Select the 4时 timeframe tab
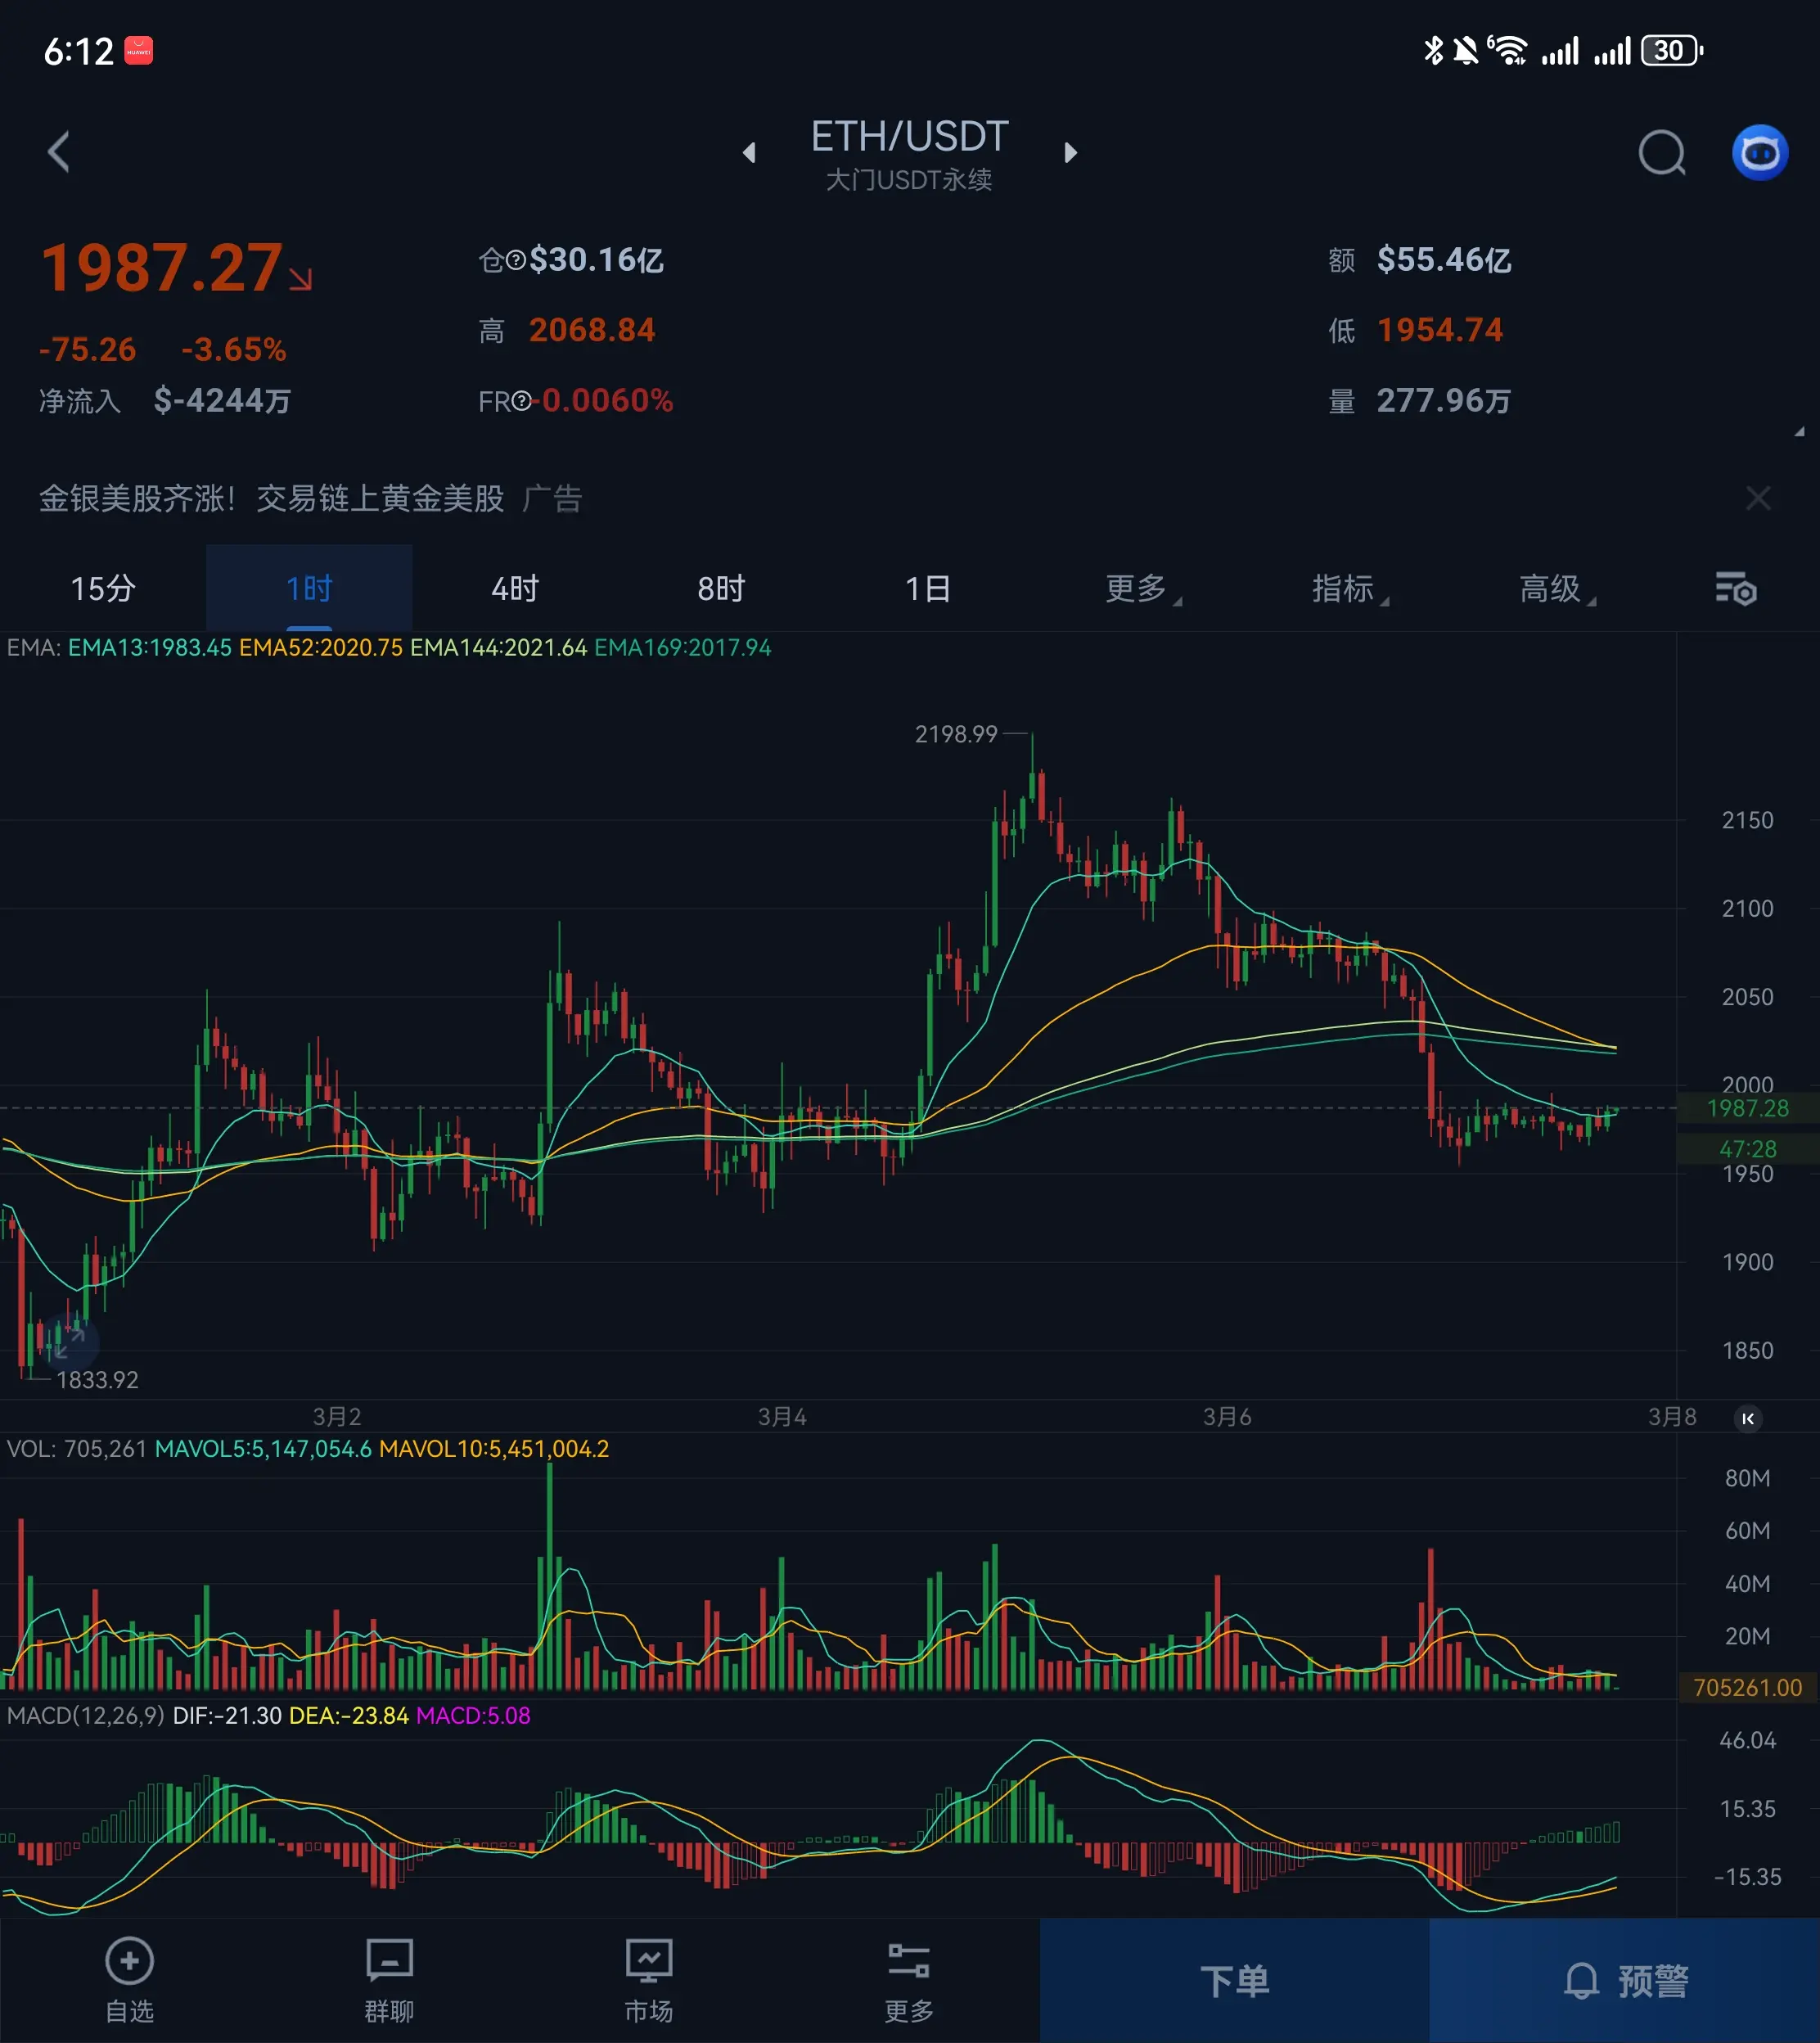Screen dimensions: 1820x2043 tap(515, 589)
